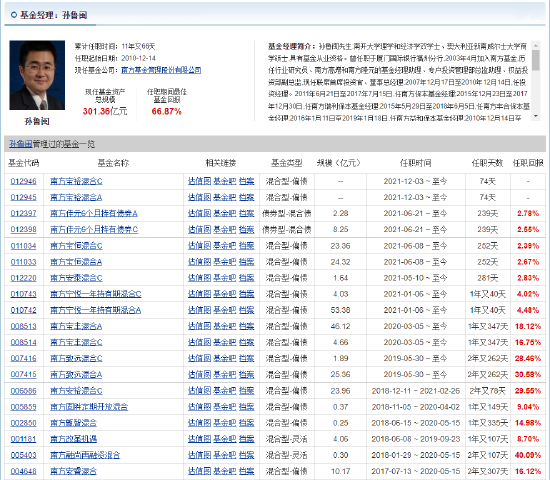
Task: Open 基金吧 for fund 011034
Action: tap(225, 246)
